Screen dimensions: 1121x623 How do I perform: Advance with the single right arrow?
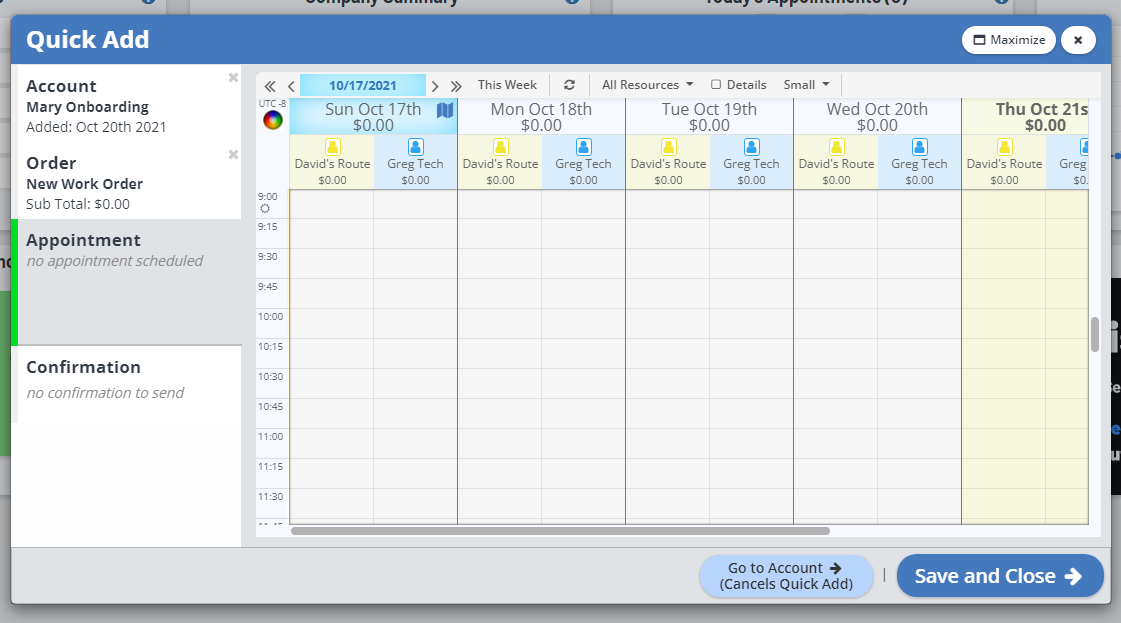tap(435, 86)
